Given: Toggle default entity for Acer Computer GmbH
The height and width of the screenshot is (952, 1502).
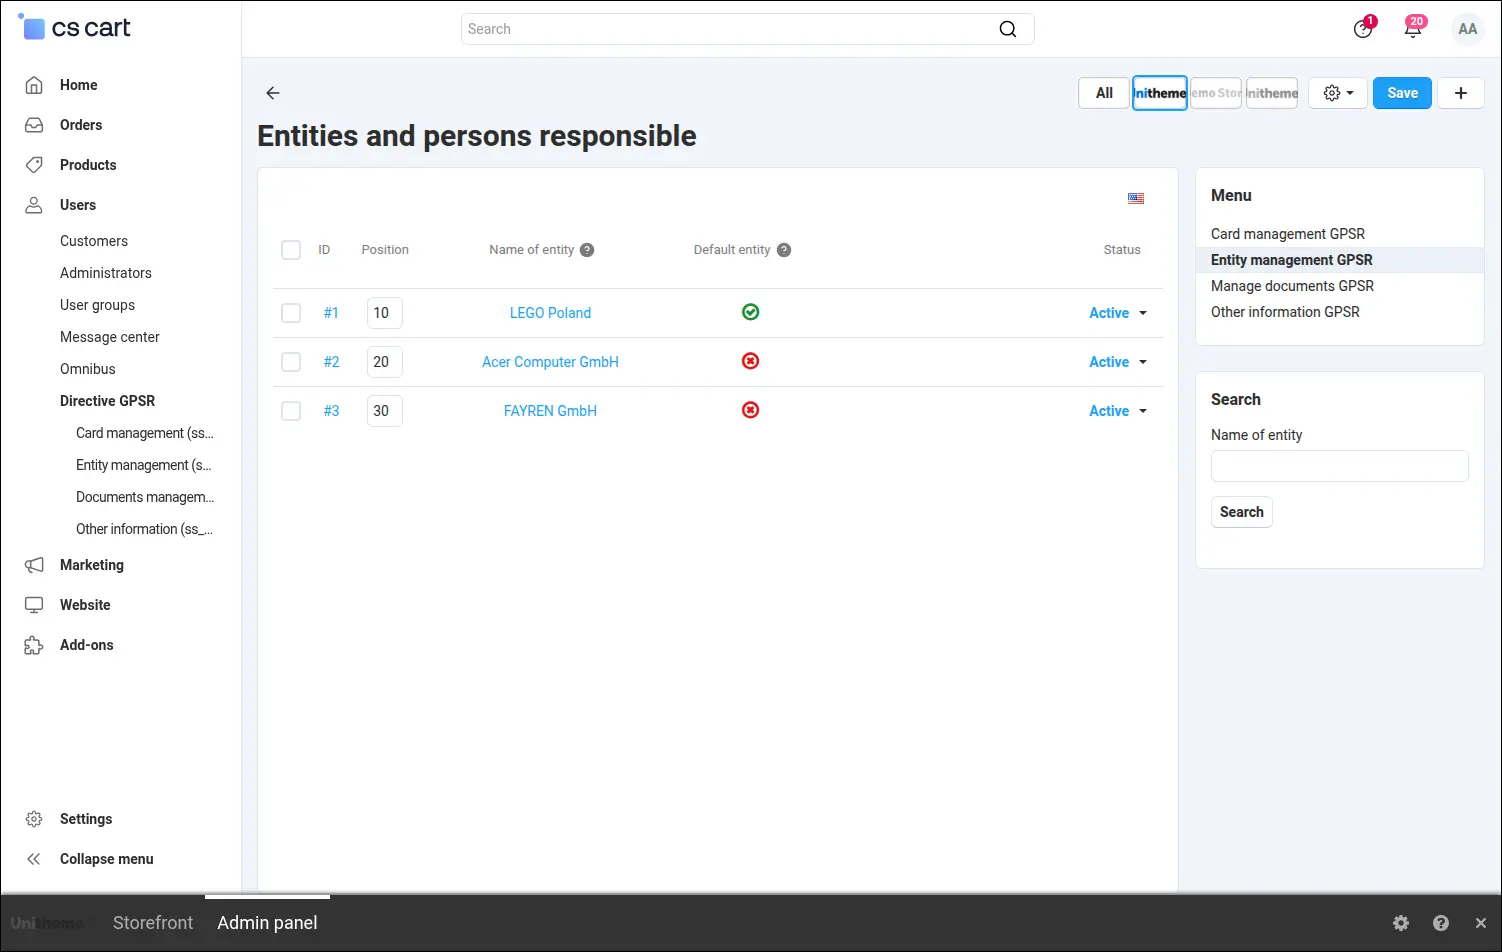Looking at the screenshot, I should (751, 361).
